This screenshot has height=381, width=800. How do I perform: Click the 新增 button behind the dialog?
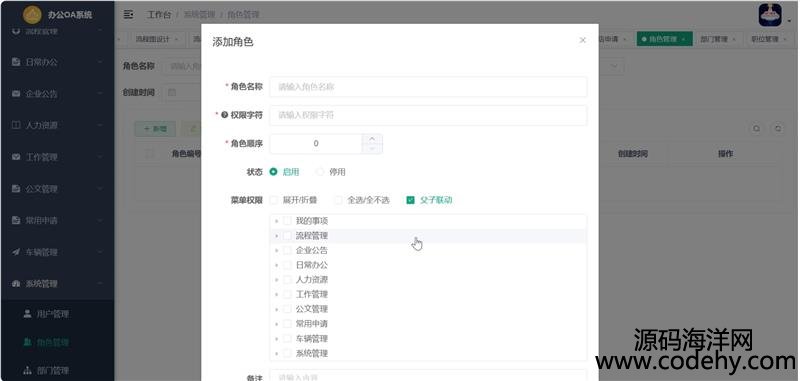tap(155, 129)
